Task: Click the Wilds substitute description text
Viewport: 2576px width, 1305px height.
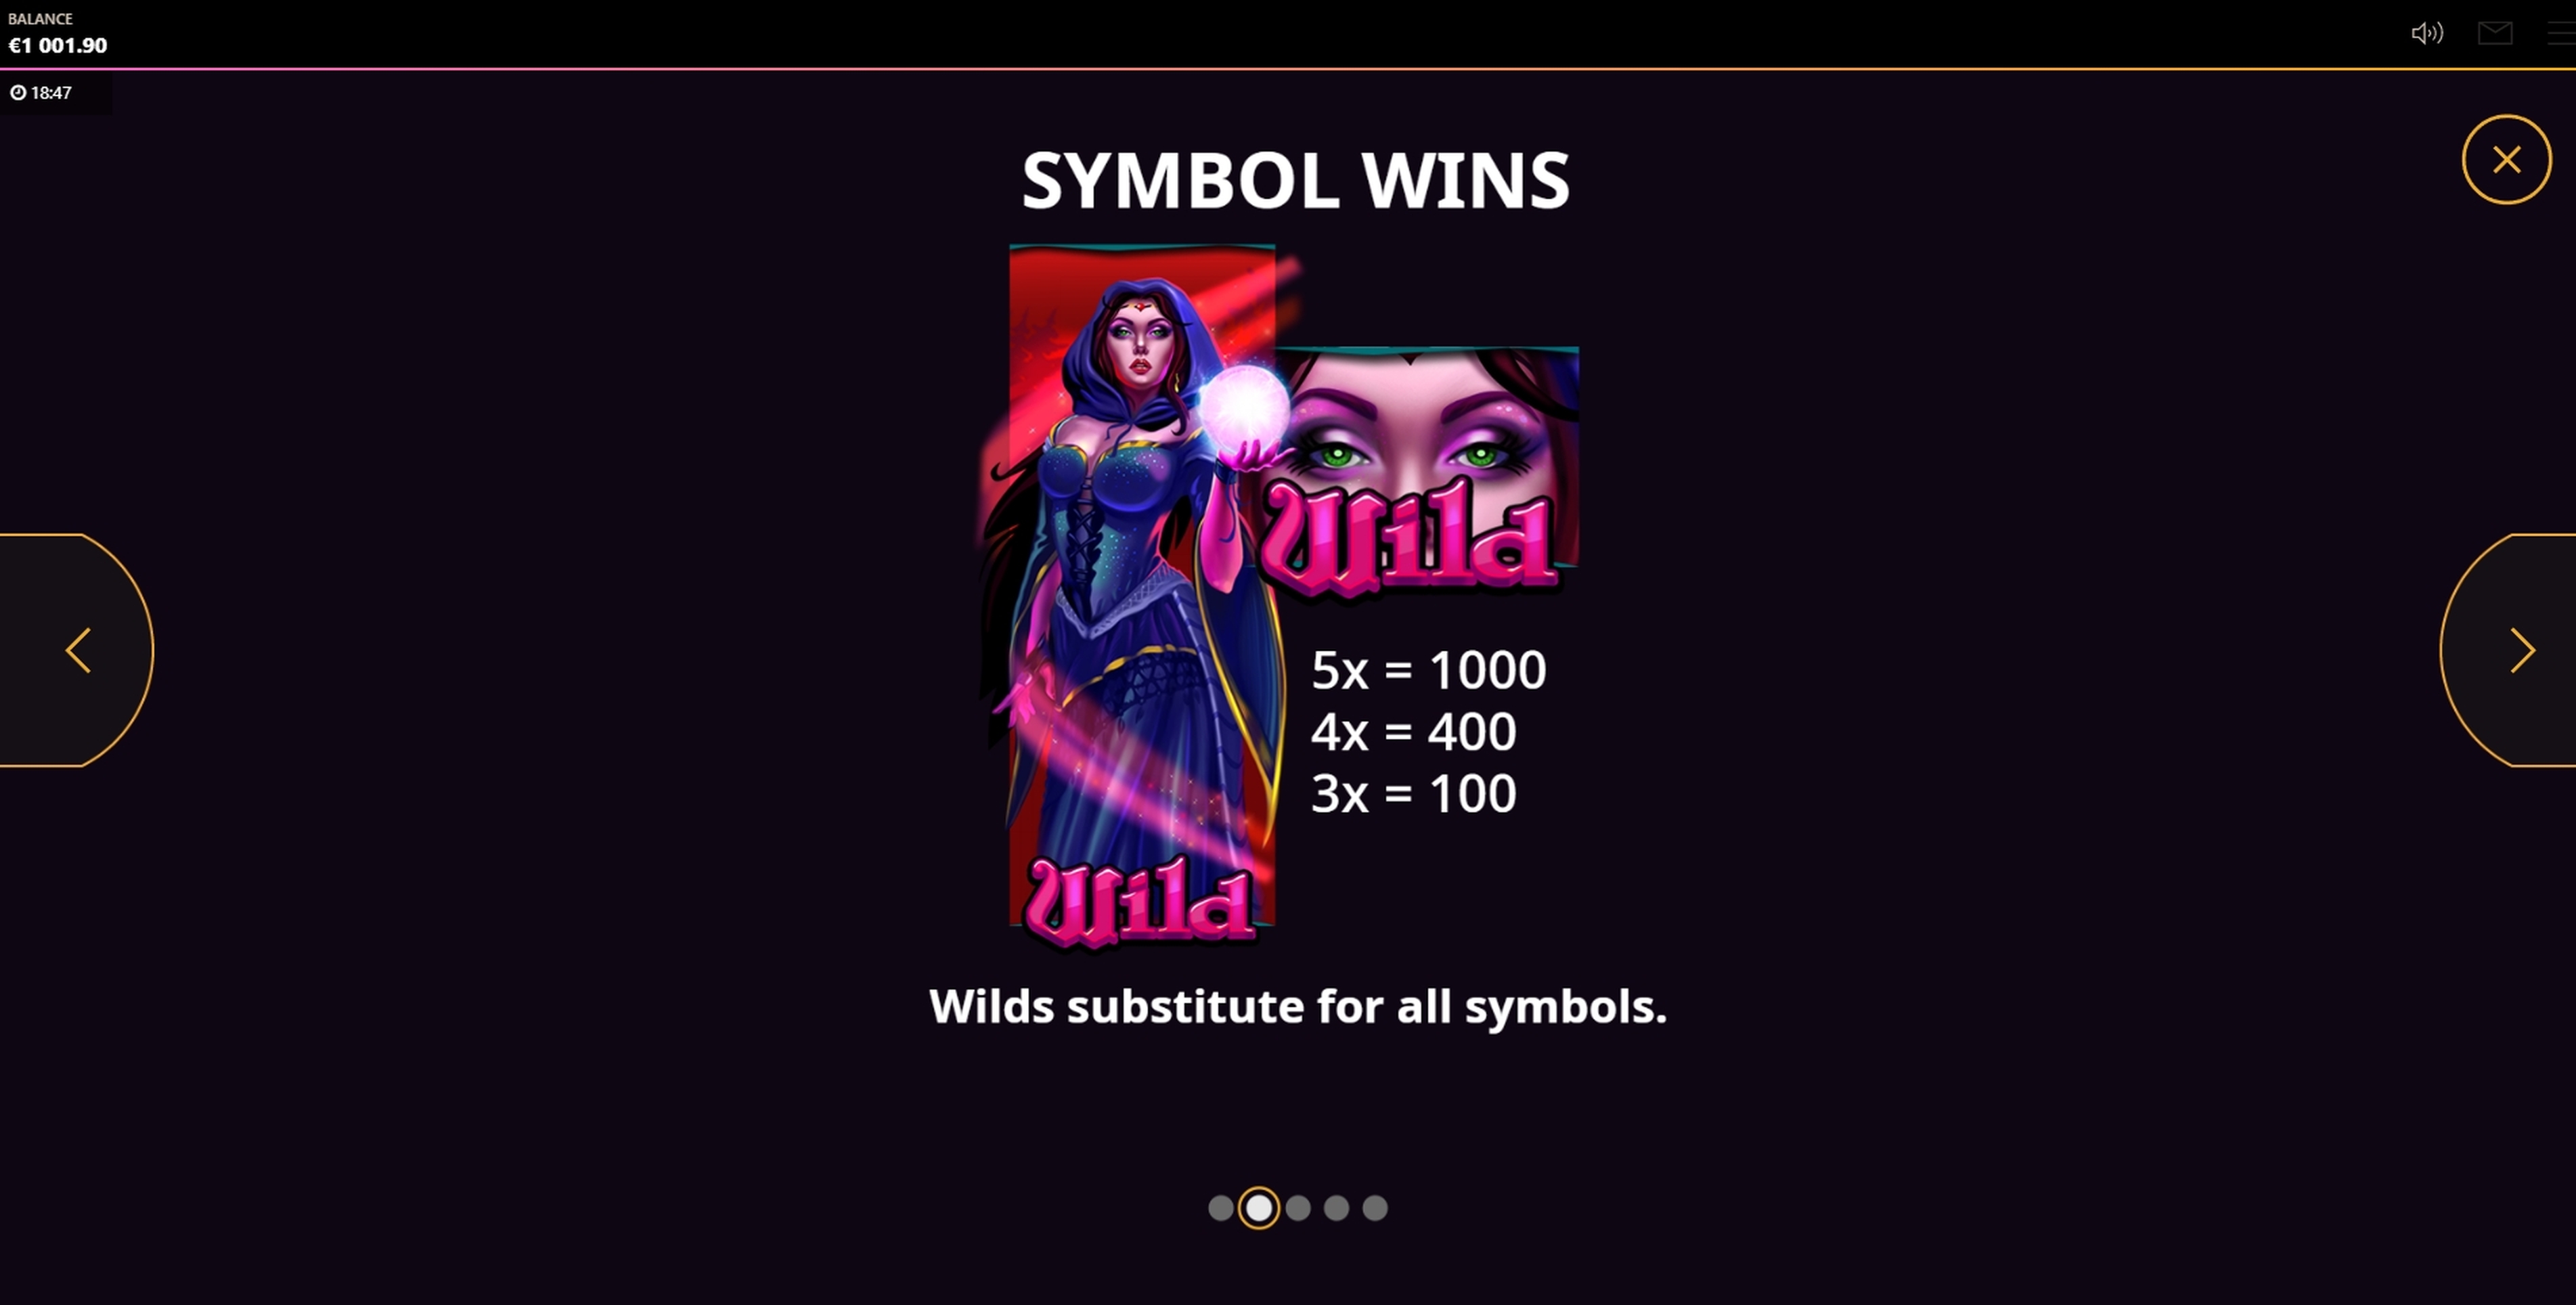Action: click(1298, 1006)
